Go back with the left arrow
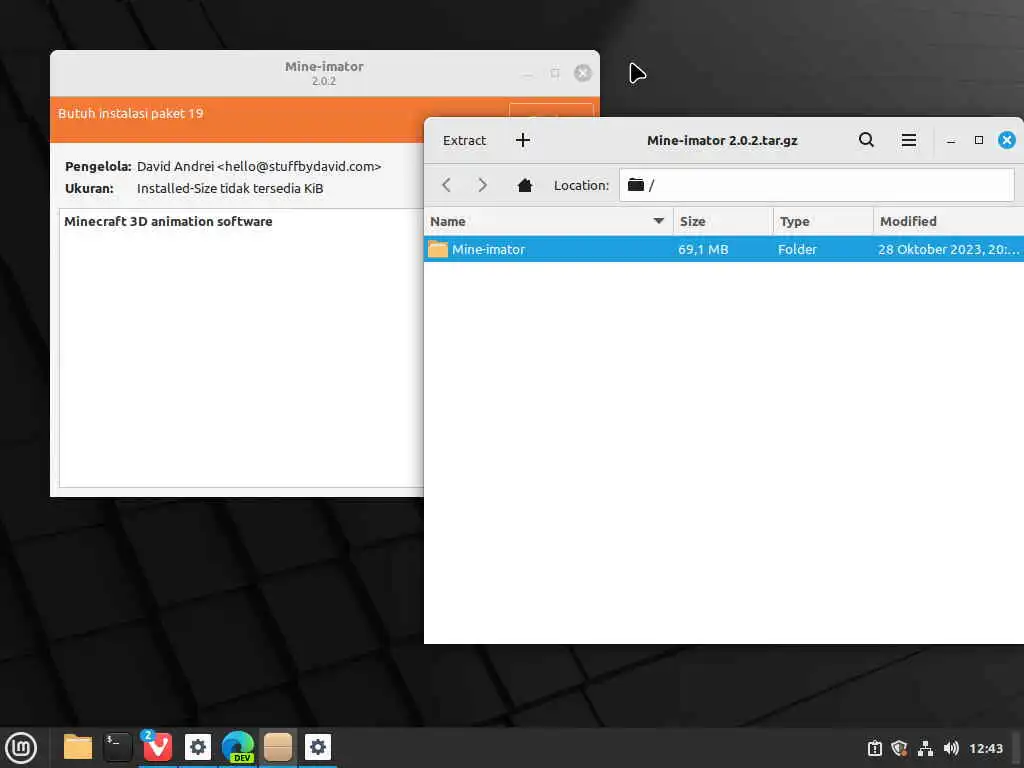 447,185
